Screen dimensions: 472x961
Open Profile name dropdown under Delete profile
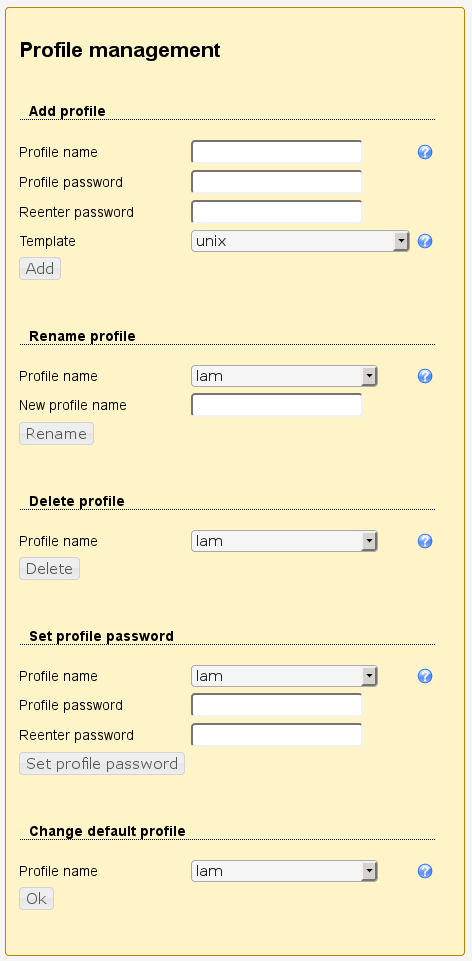pos(284,541)
